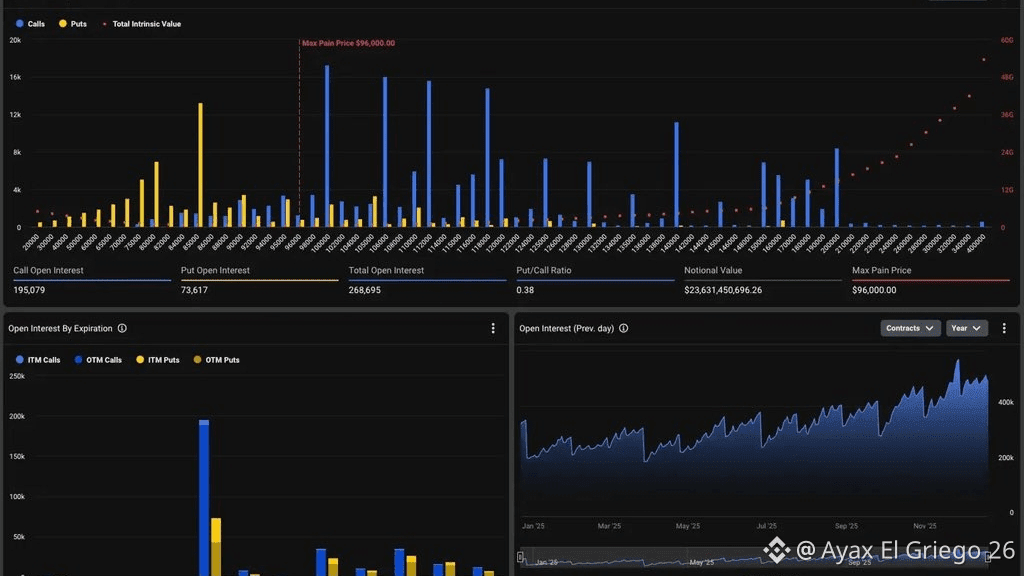Viewport: 1024px width, 576px height.
Task: Hide the Total Intrinsic Value series
Action: click(x=141, y=24)
